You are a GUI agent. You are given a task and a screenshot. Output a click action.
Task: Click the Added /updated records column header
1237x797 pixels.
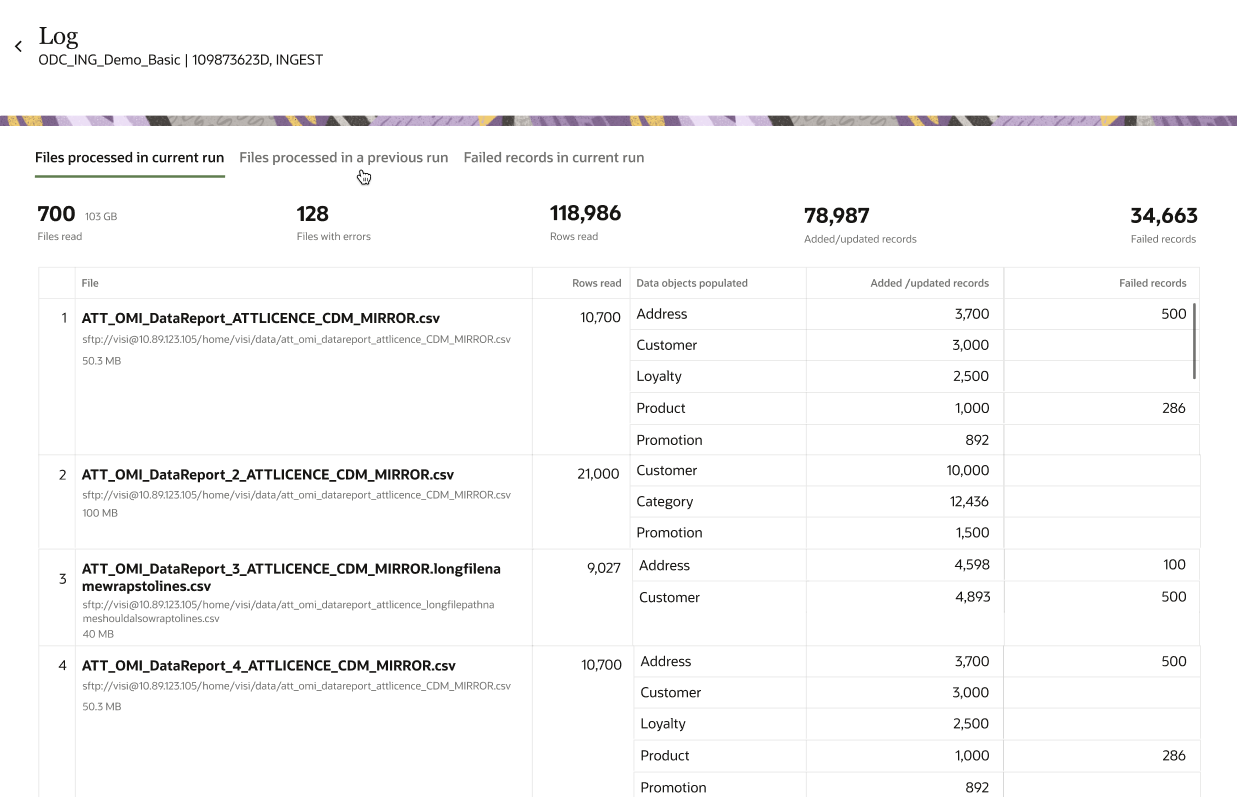point(929,283)
